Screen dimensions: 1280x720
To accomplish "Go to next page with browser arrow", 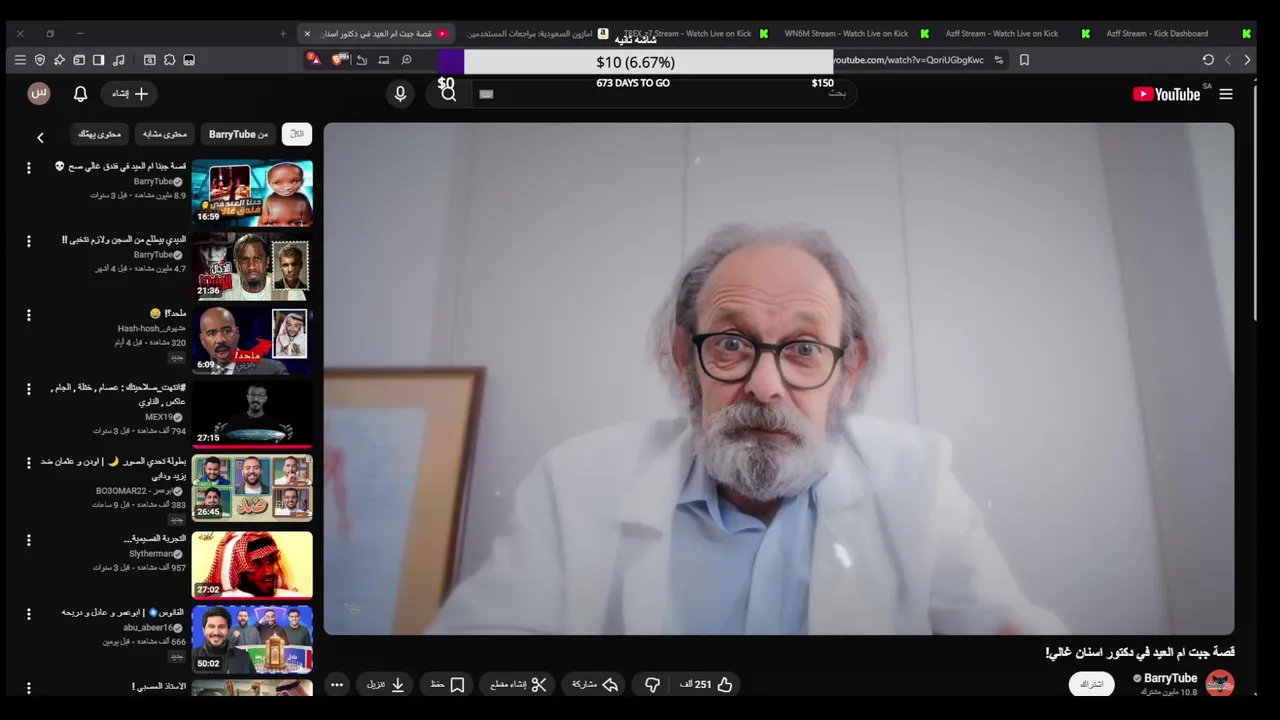I will [x=1228, y=60].
